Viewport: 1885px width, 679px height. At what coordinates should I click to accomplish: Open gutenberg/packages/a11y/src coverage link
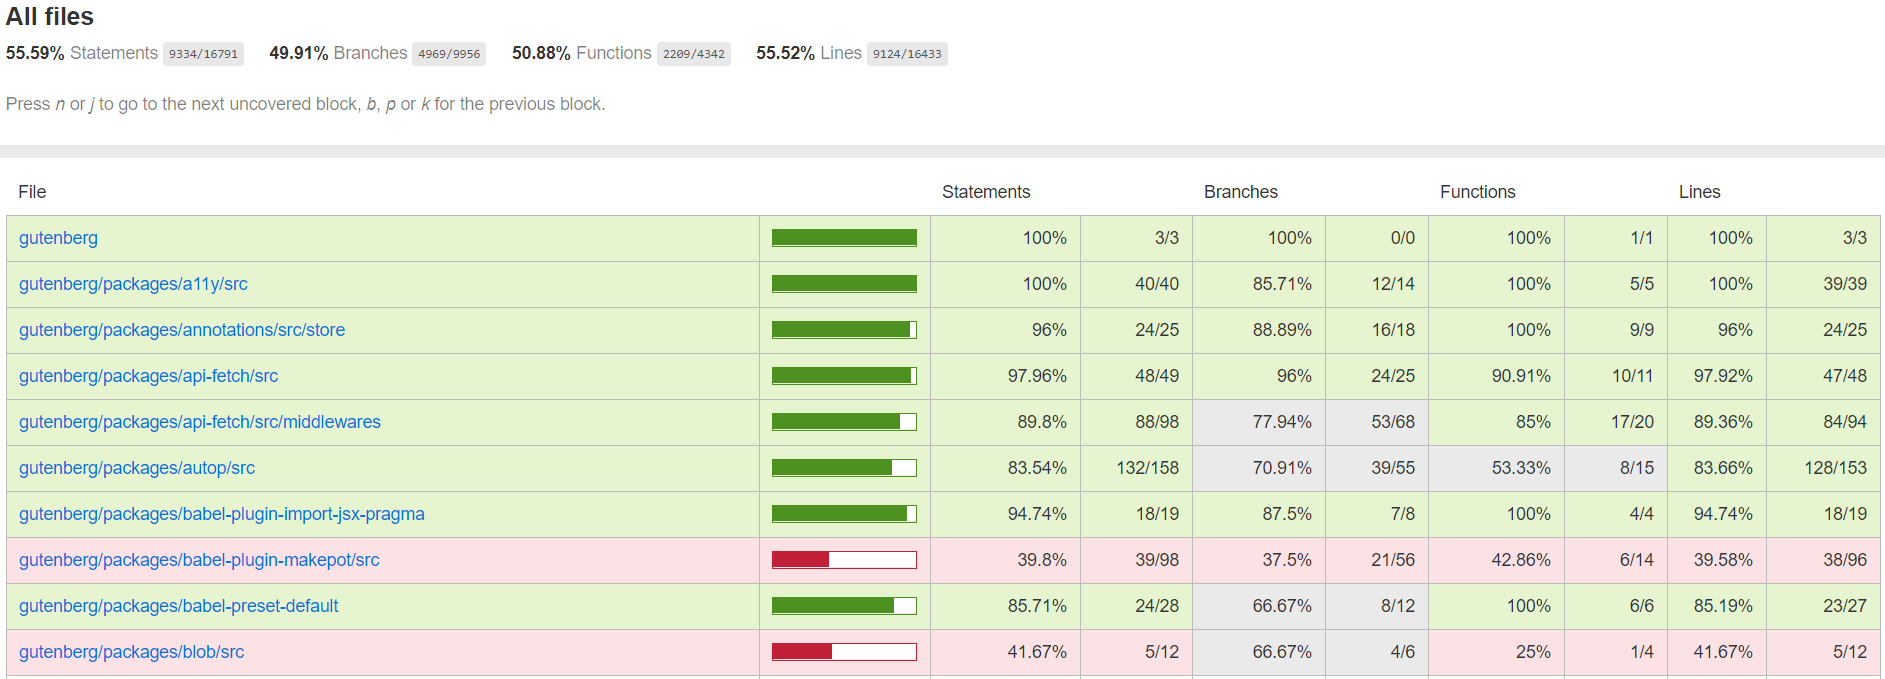click(x=133, y=284)
